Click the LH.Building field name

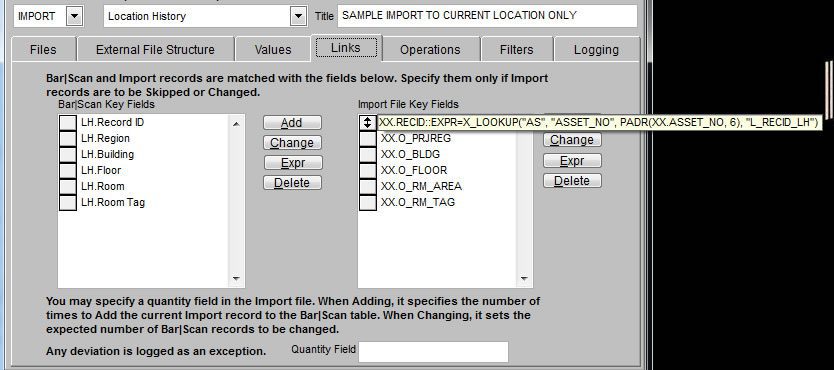[x=107, y=154]
